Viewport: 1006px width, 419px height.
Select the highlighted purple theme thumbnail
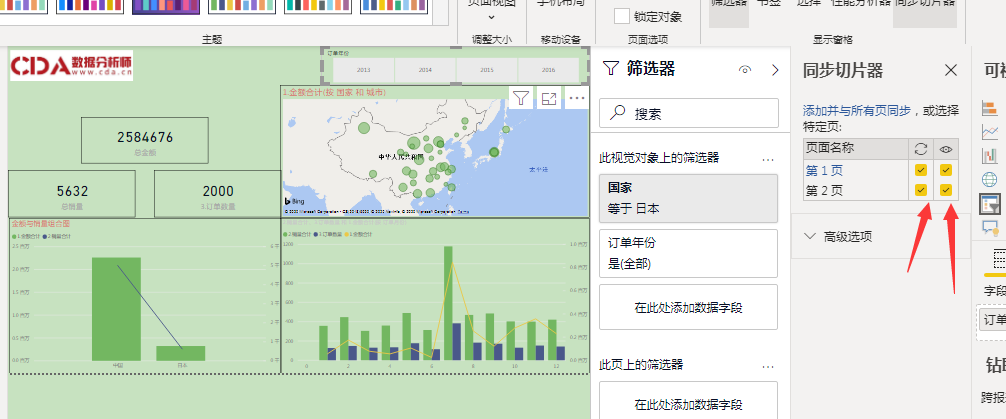click(164, 5)
